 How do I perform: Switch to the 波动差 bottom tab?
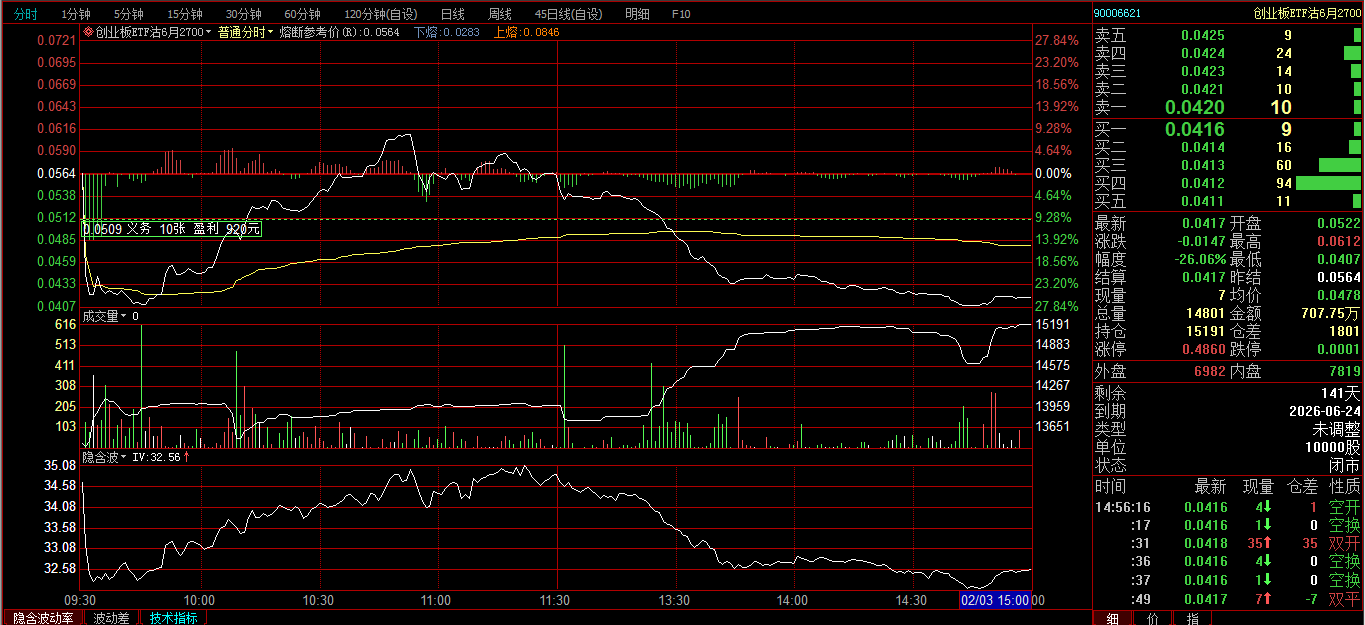(x=111, y=618)
